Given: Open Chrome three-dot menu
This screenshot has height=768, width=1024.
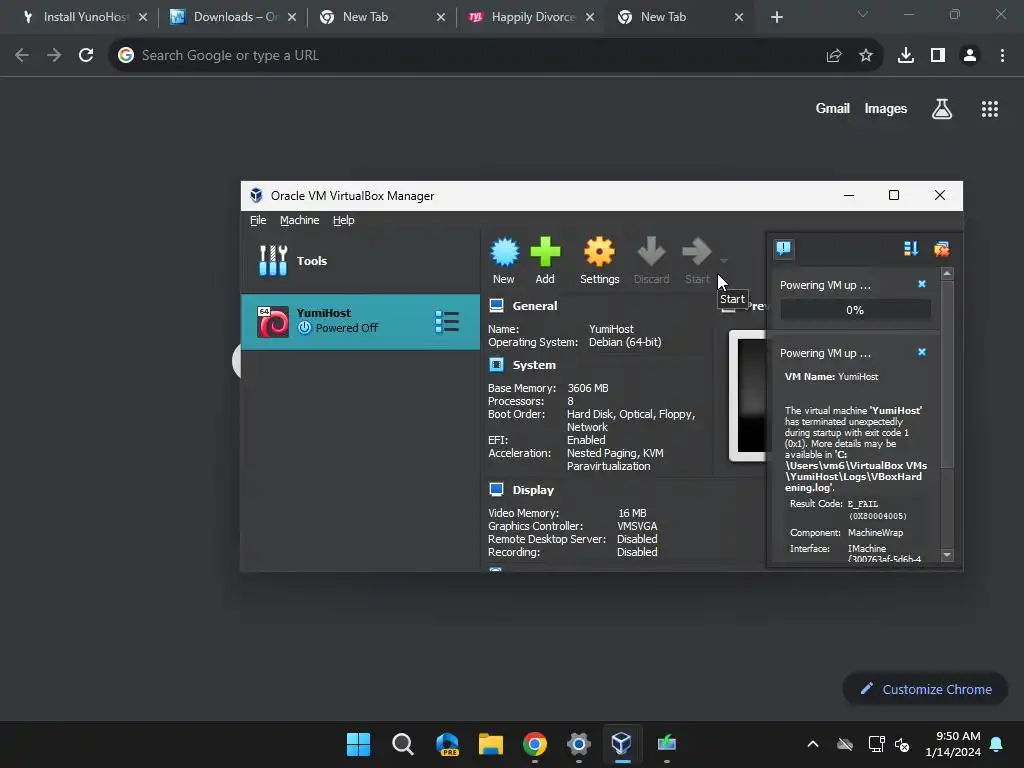Looking at the screenshot, I should pyautogui.click(x=1002, y=56).
